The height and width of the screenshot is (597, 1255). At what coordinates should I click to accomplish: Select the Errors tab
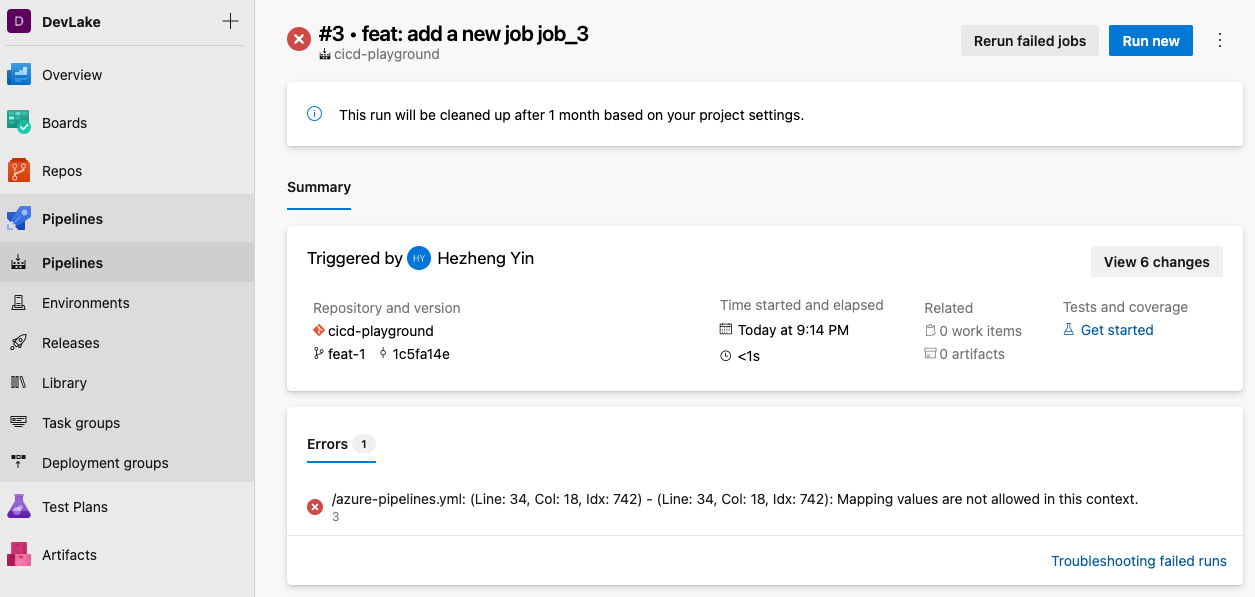pyautogui.click(x=328, y=444)
